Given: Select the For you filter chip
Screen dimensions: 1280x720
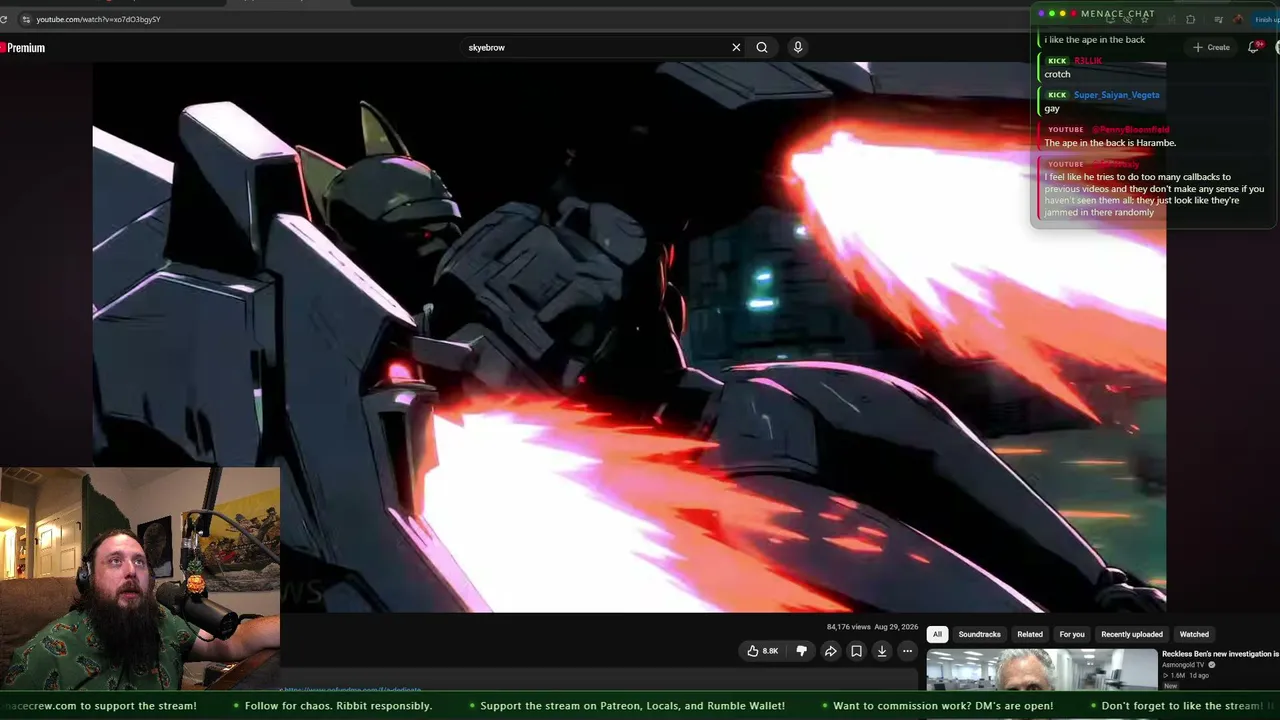Looking at the screenshot, I should (x=1072, y=634).
